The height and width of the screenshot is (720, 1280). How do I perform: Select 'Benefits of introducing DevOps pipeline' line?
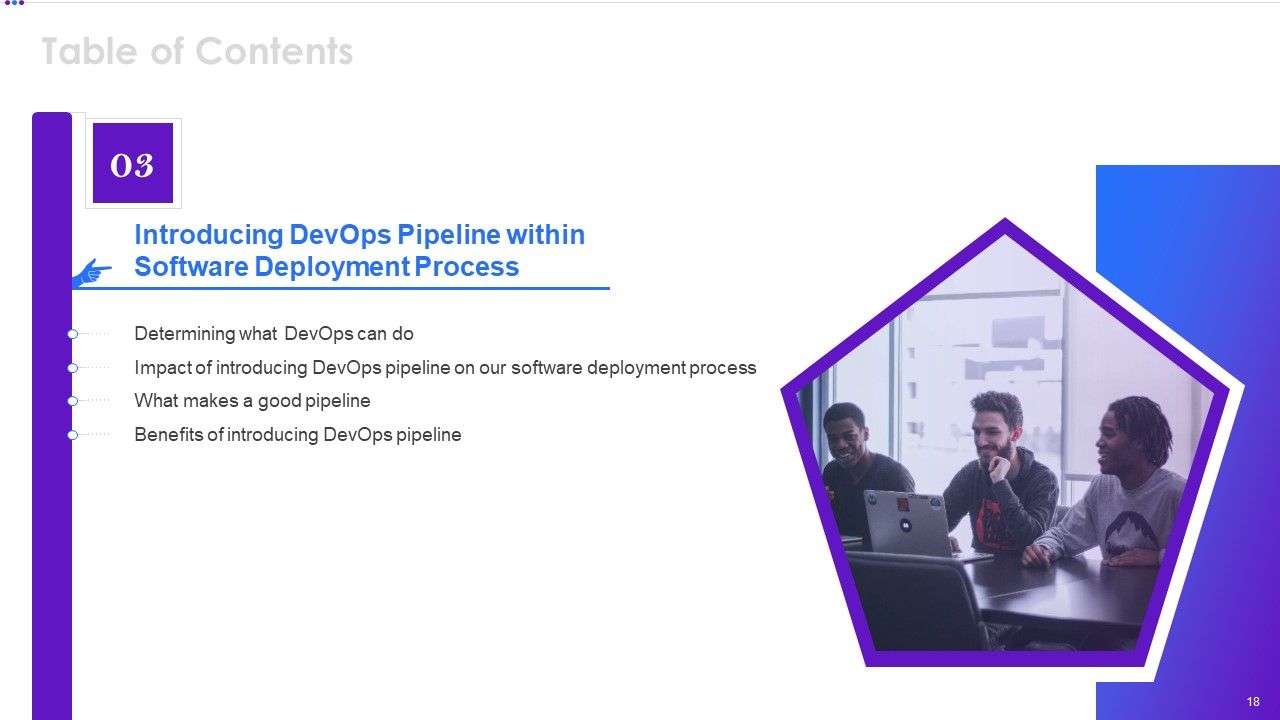coord(298,435)
